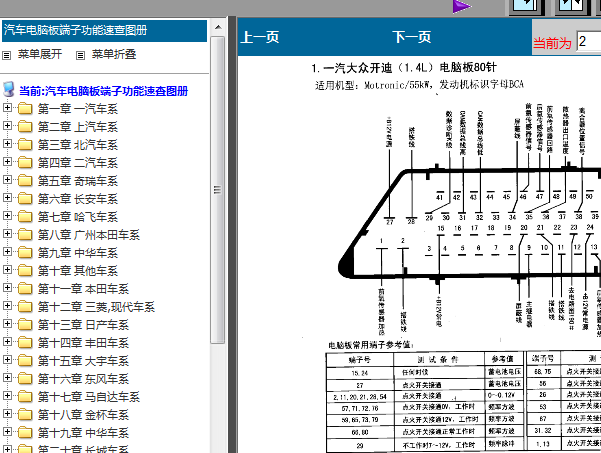Click the 菜单展开 link text
601x453 pixels.
(40, 54)
